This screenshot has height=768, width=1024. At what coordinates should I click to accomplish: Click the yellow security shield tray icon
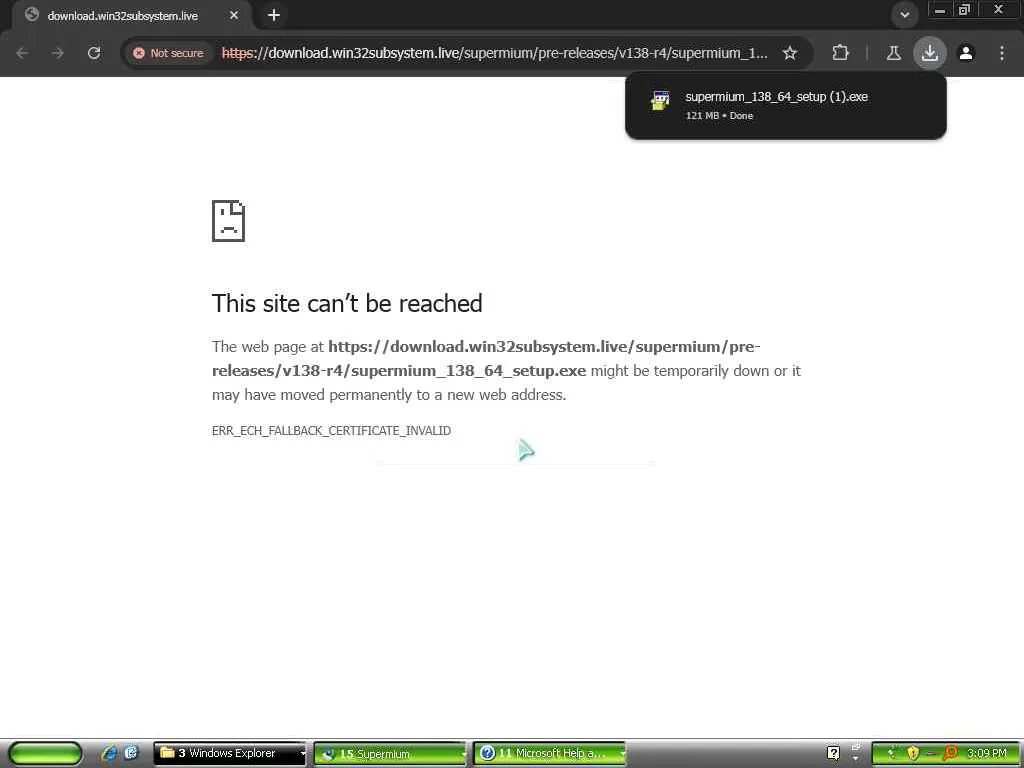coord(913,754)
